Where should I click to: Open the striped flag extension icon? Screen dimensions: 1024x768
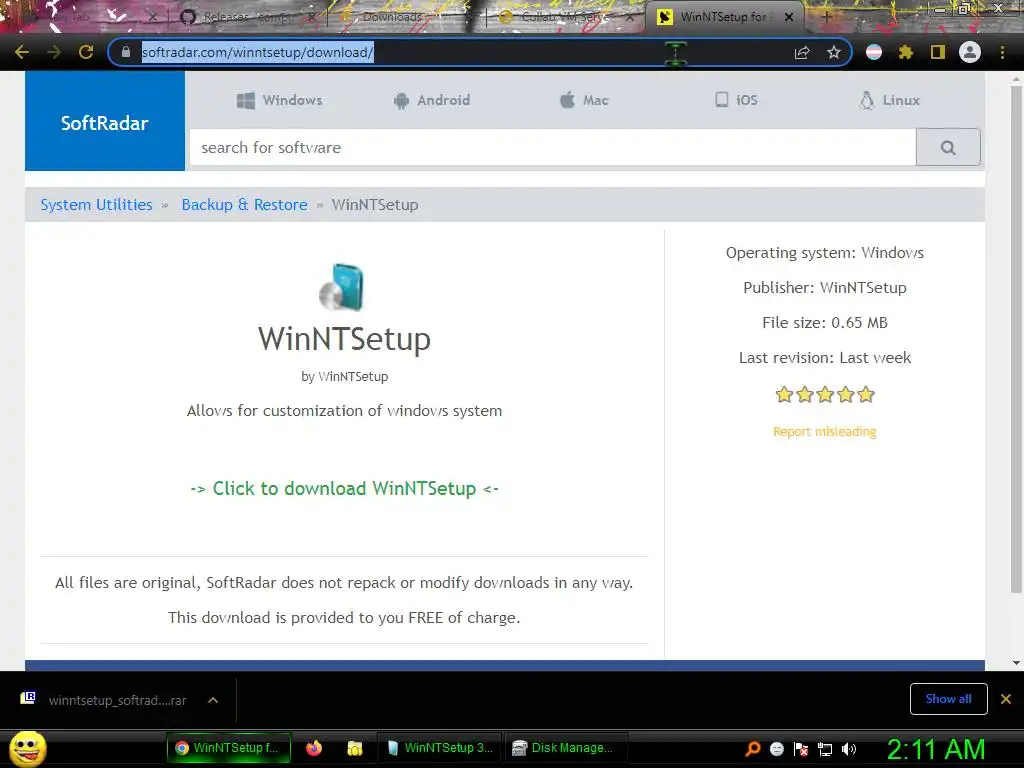coord(874,52)
